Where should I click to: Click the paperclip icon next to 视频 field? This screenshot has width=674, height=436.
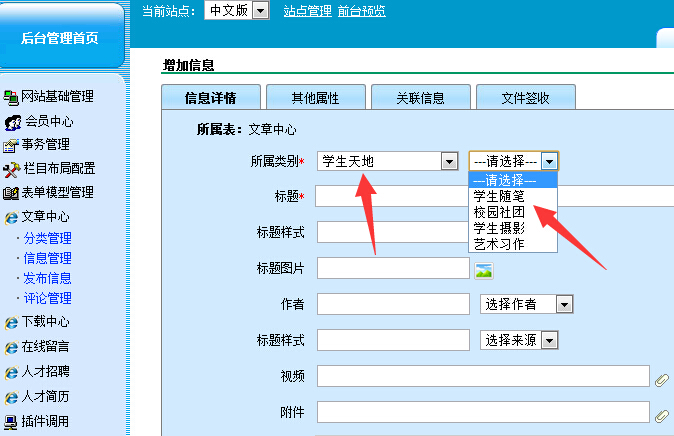pos(661,379)
